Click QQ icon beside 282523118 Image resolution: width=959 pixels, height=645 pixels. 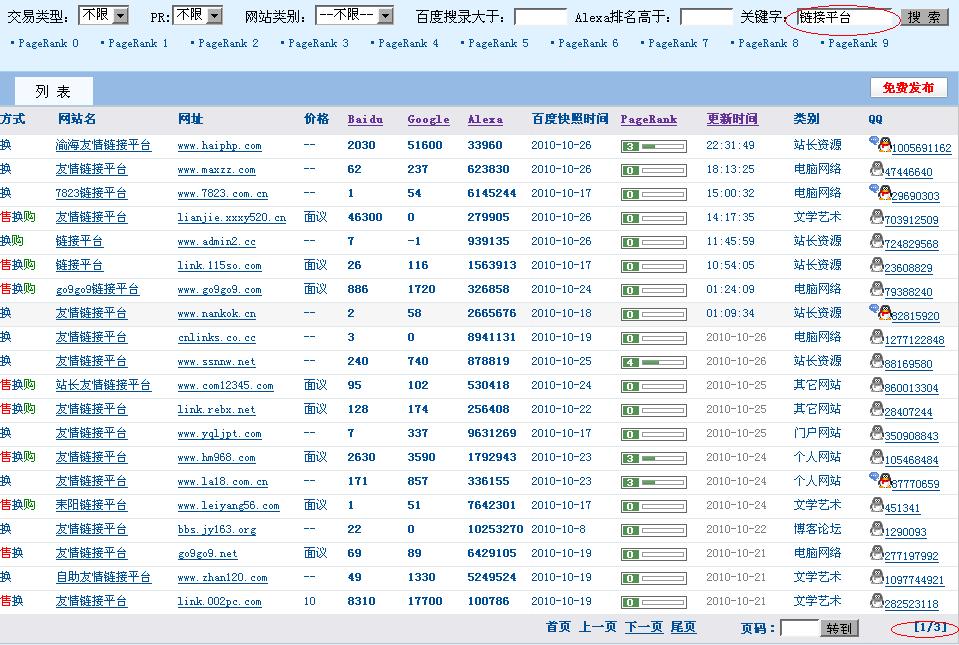coord(876,602)
